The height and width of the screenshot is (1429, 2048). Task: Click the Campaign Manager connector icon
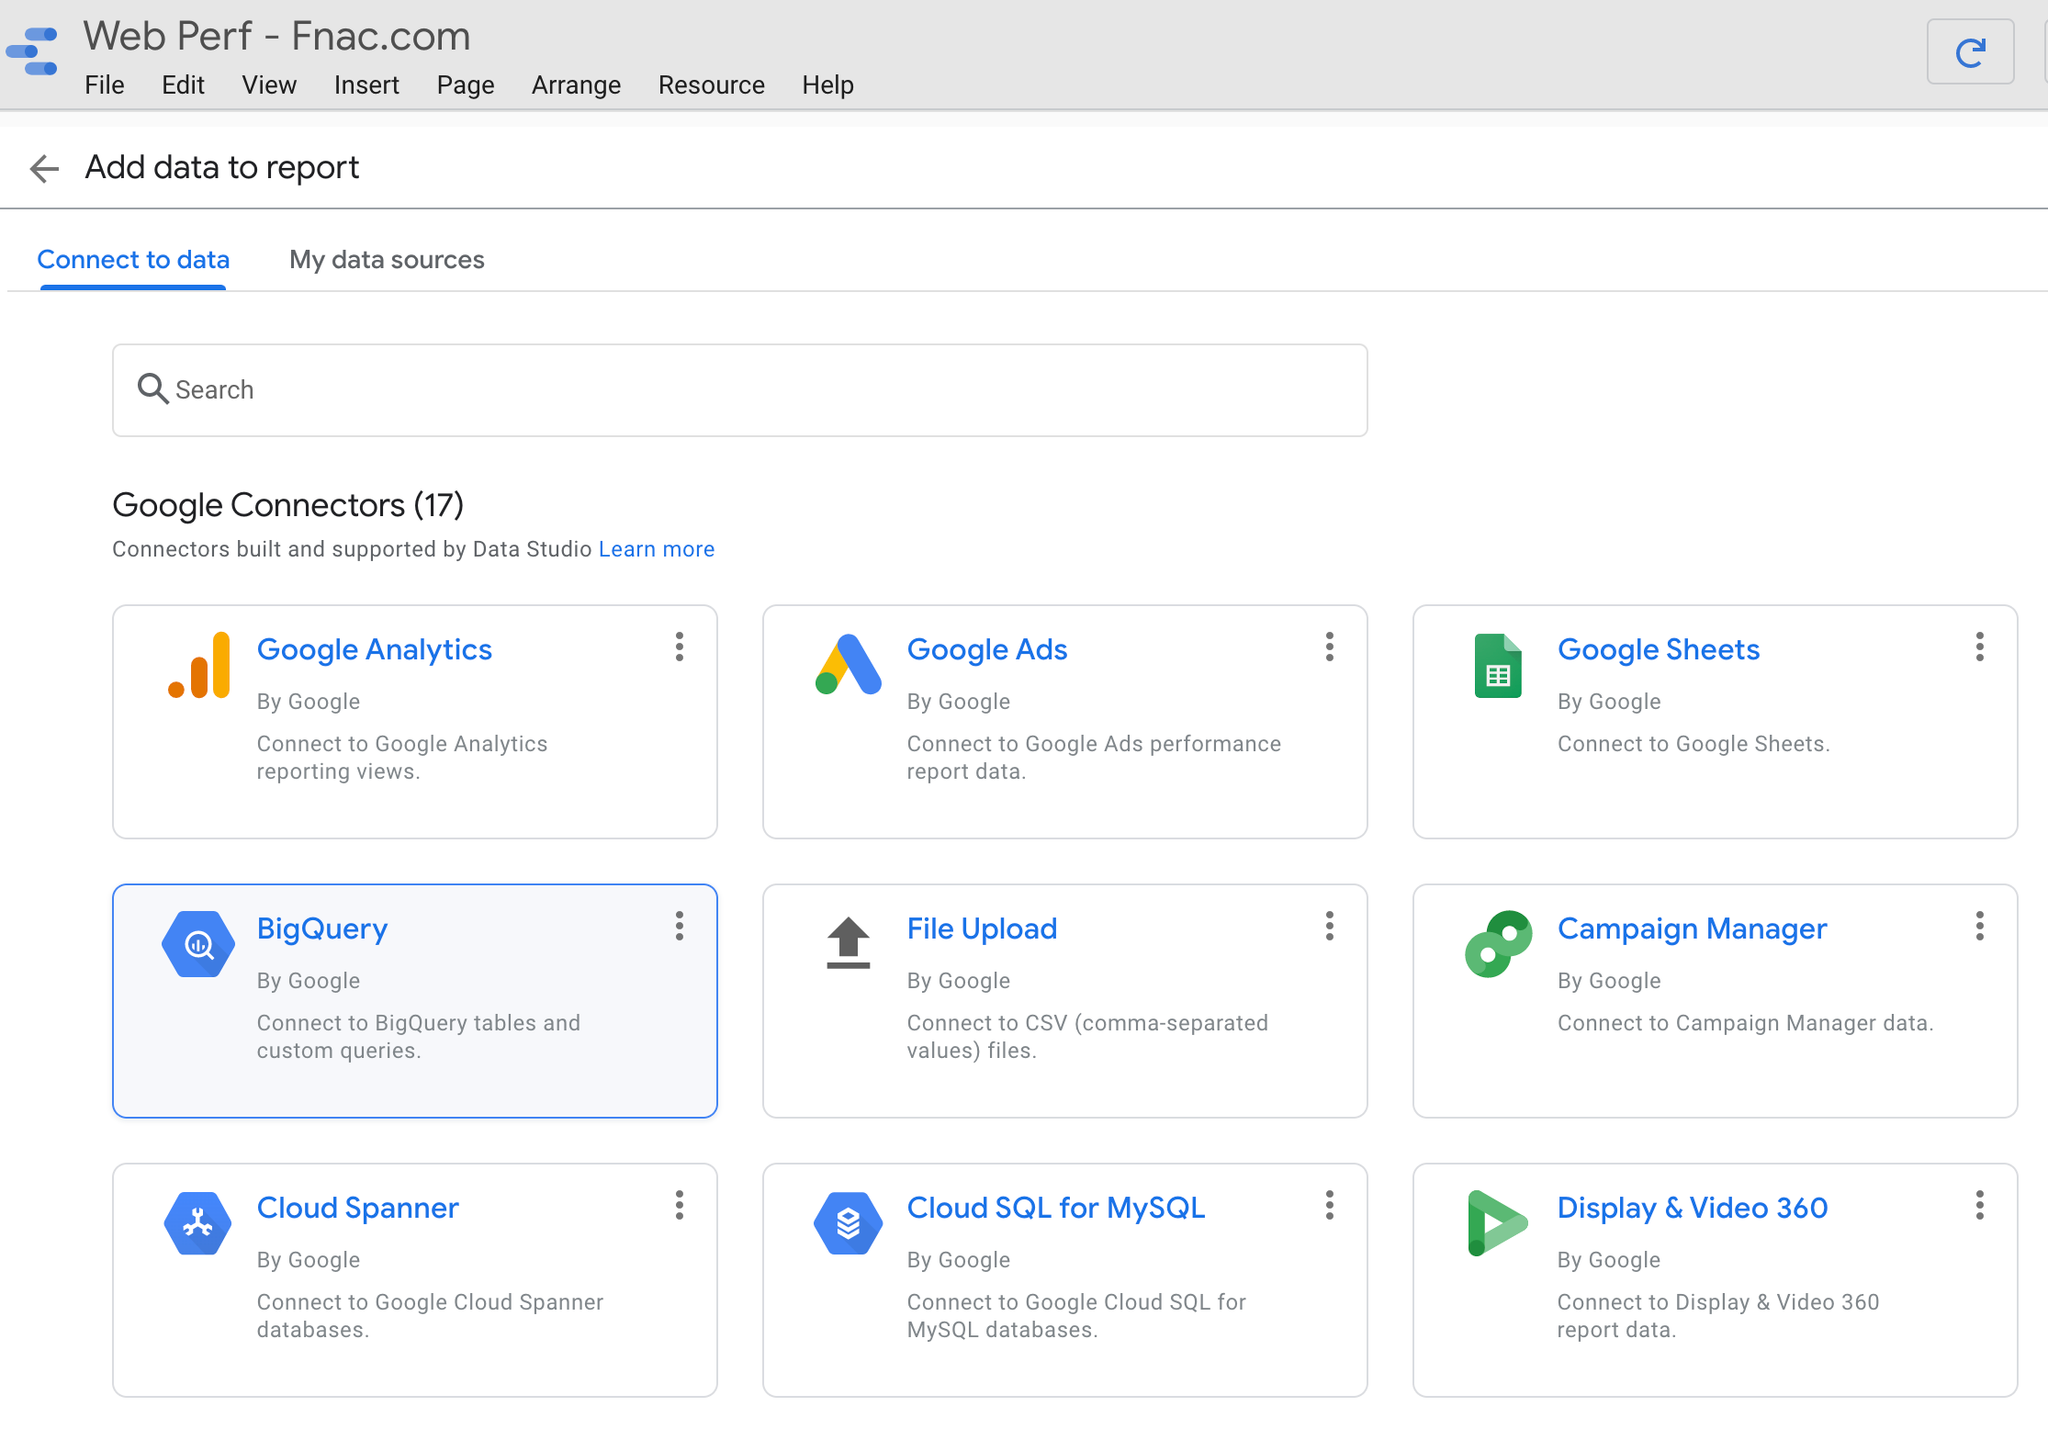point(1497,943)
